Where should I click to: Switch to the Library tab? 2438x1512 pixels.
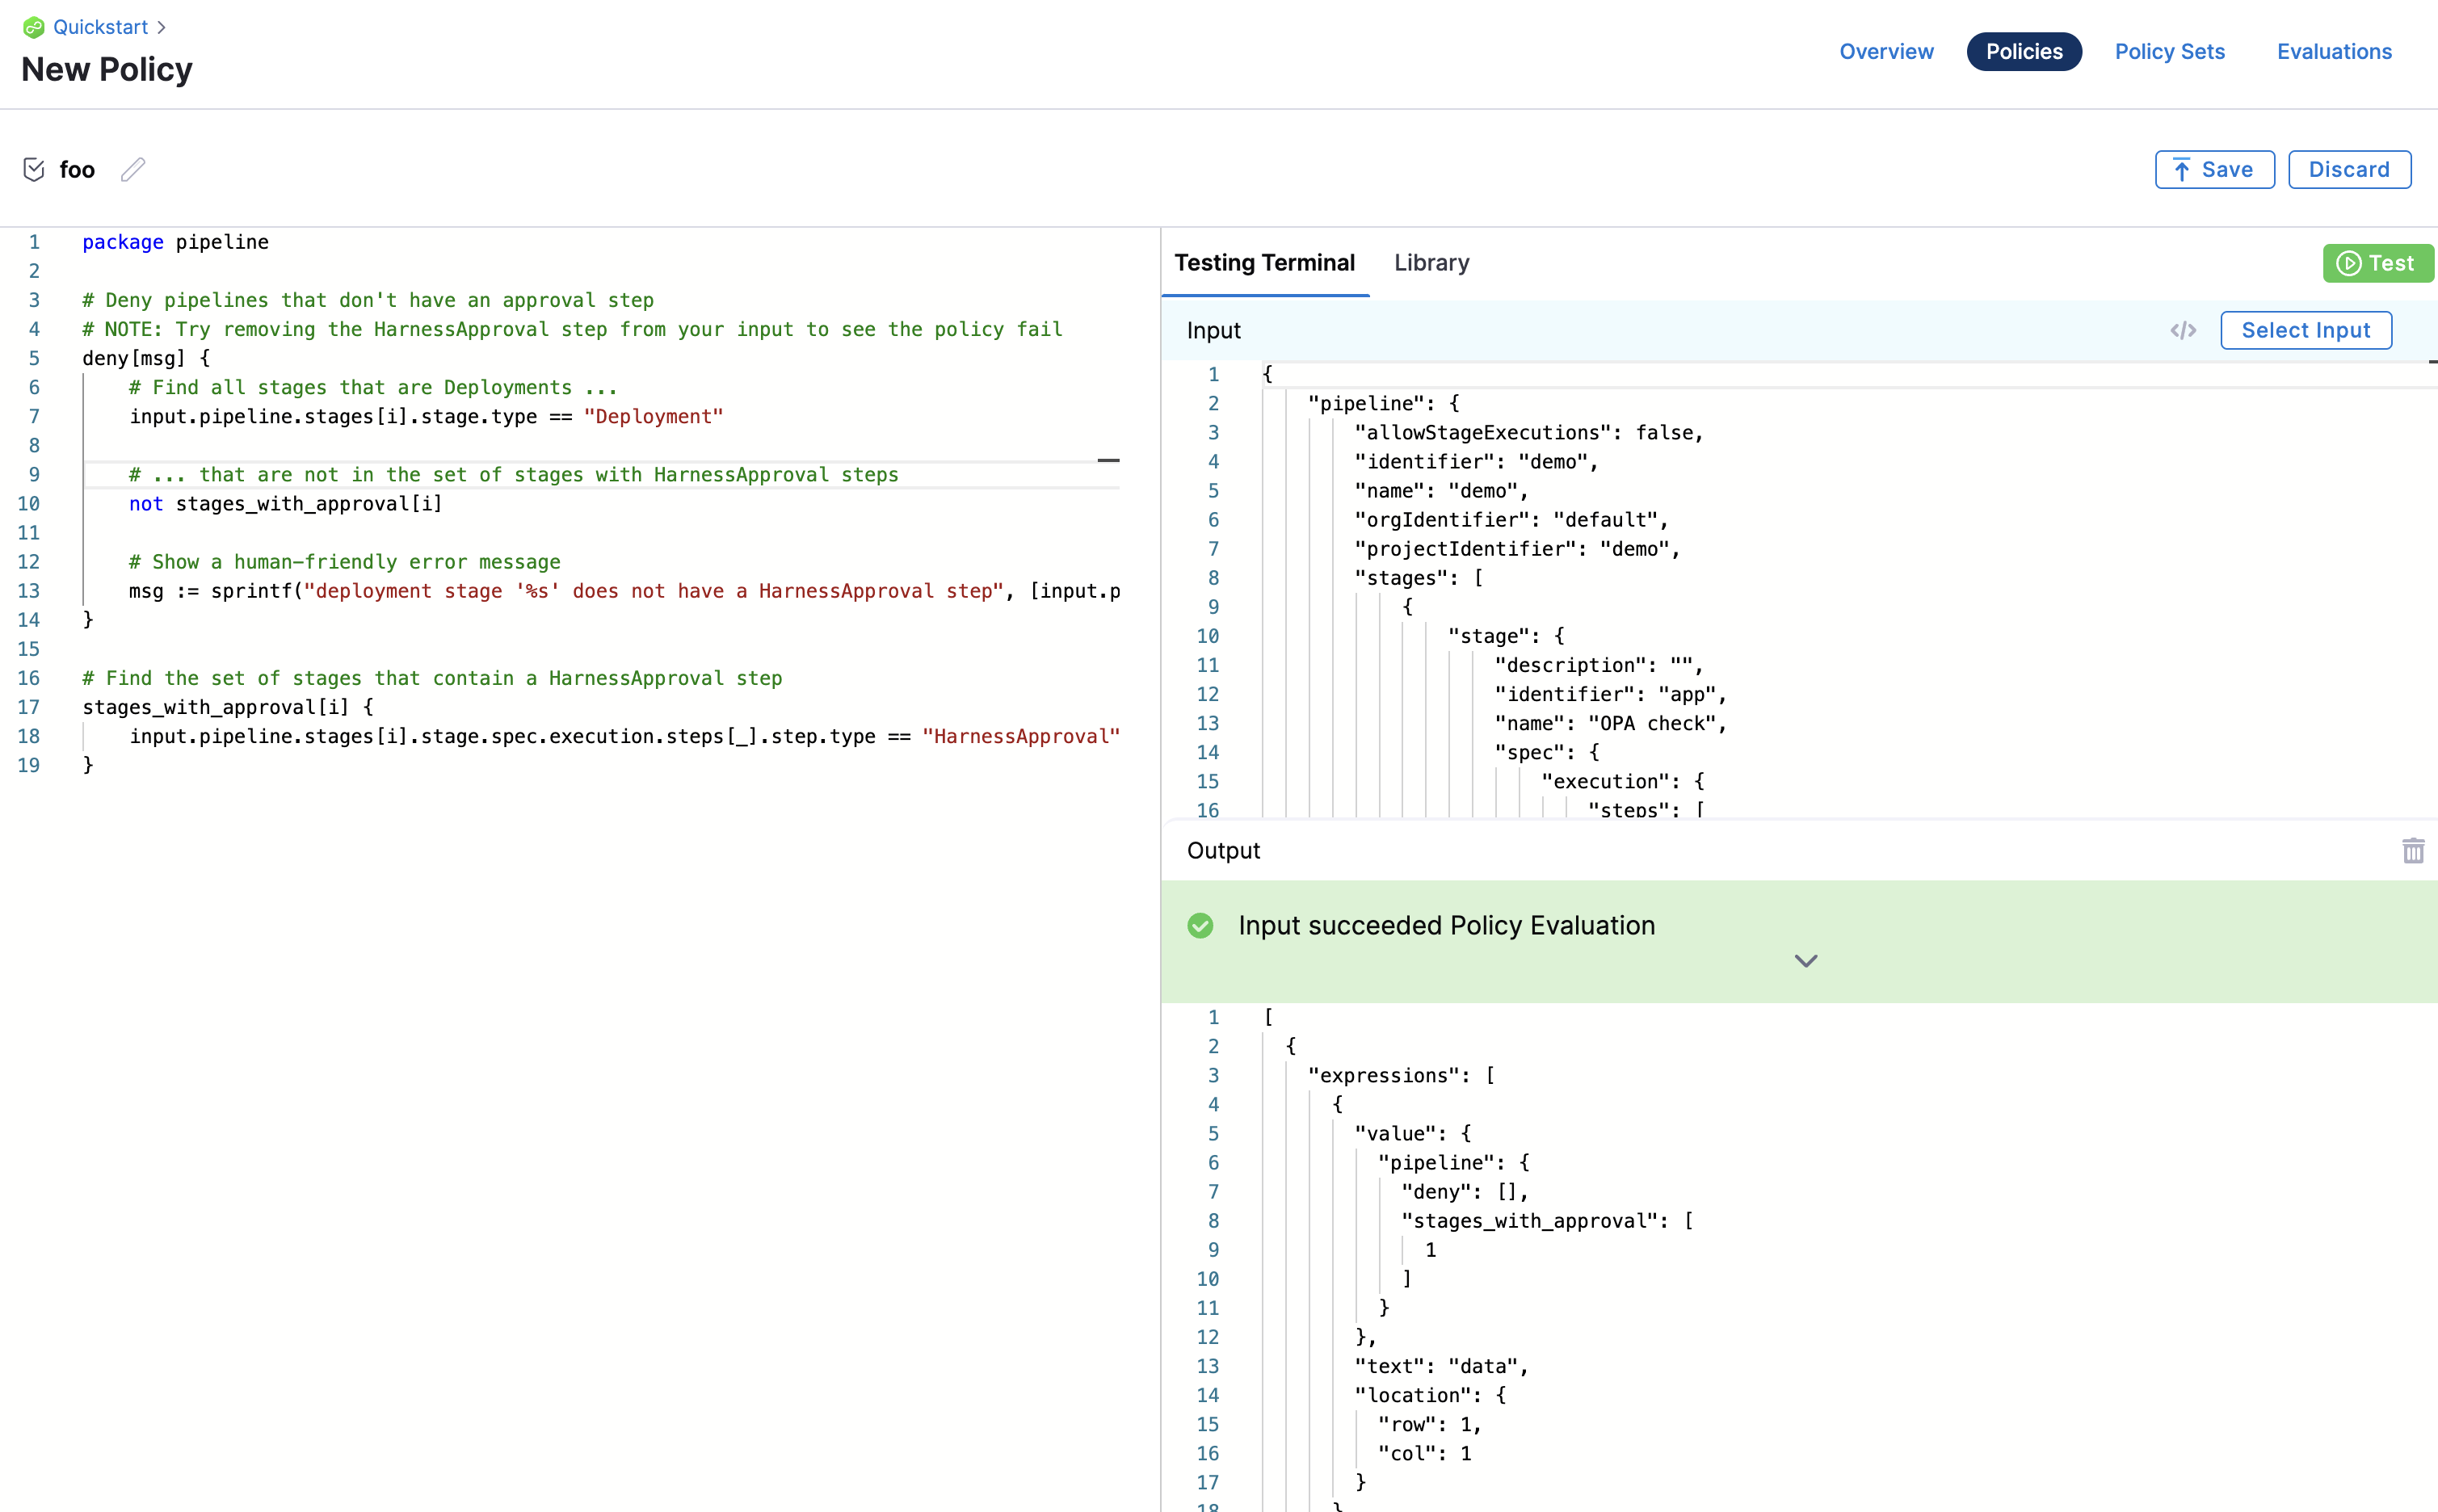pos(1431,262)
